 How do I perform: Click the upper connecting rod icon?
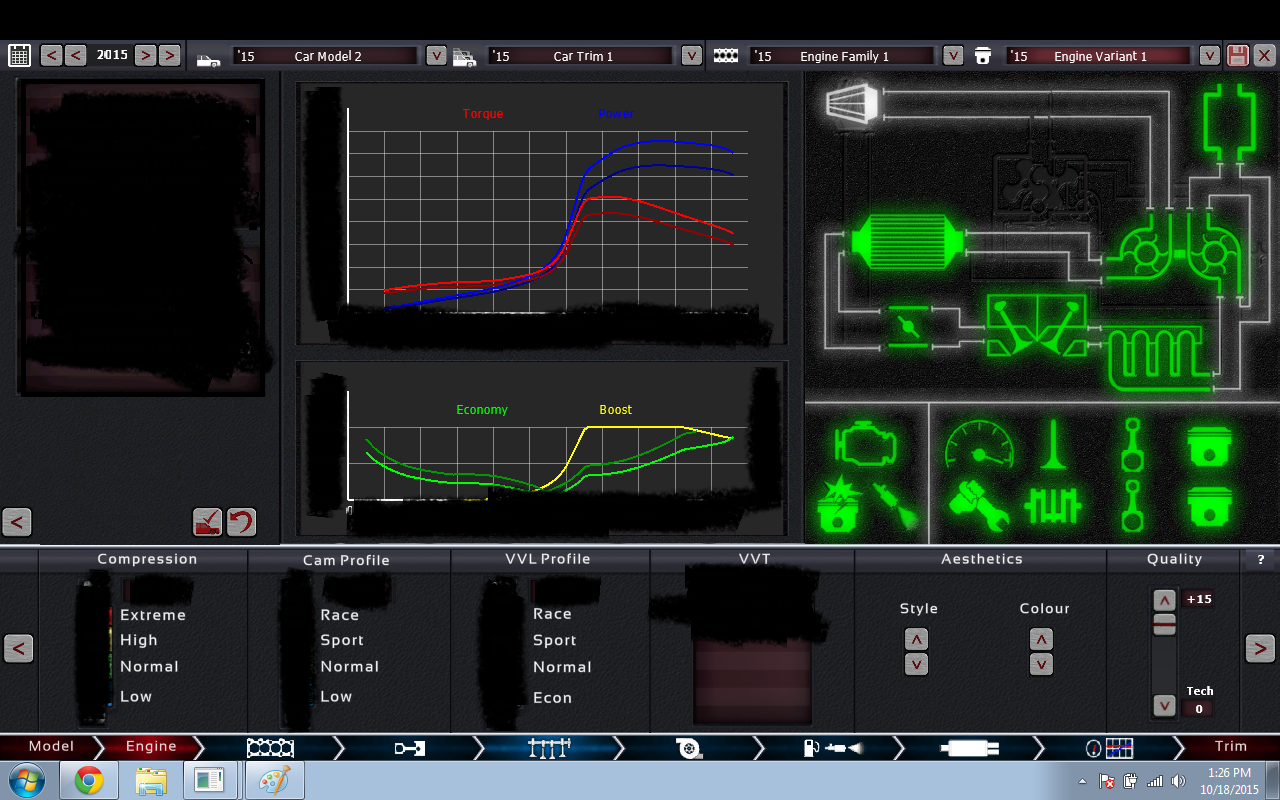[1132, 444]
